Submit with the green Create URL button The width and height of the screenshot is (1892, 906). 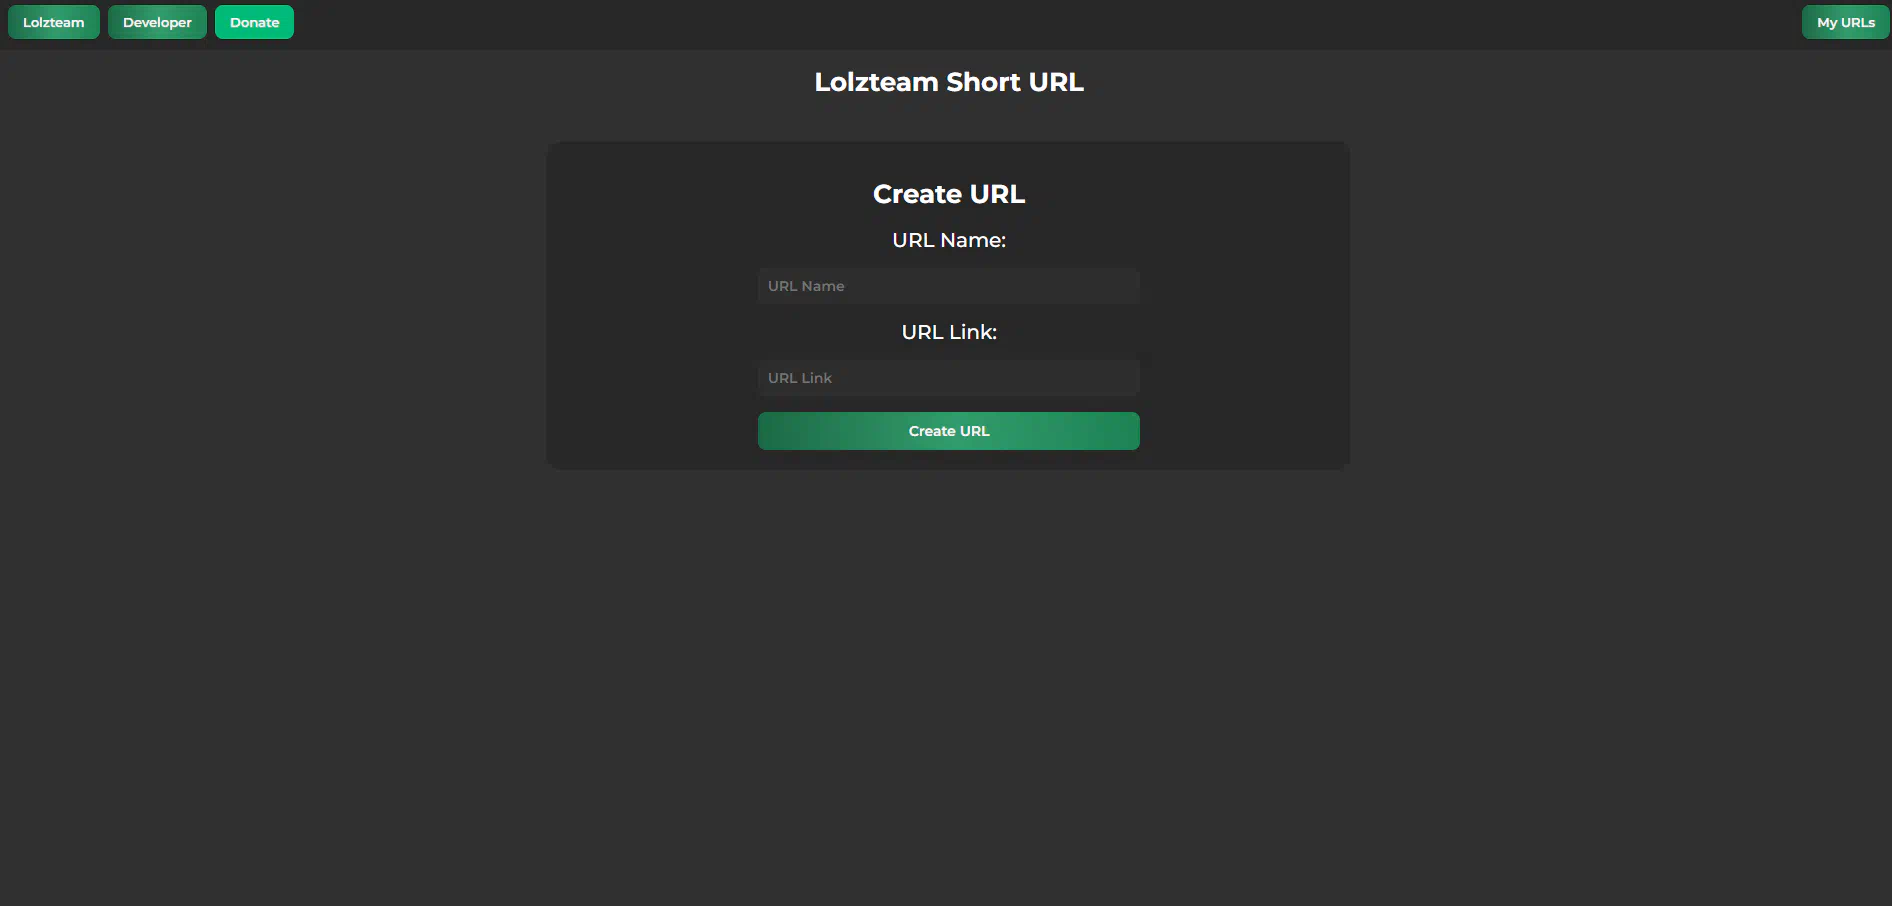click(948, 431)
